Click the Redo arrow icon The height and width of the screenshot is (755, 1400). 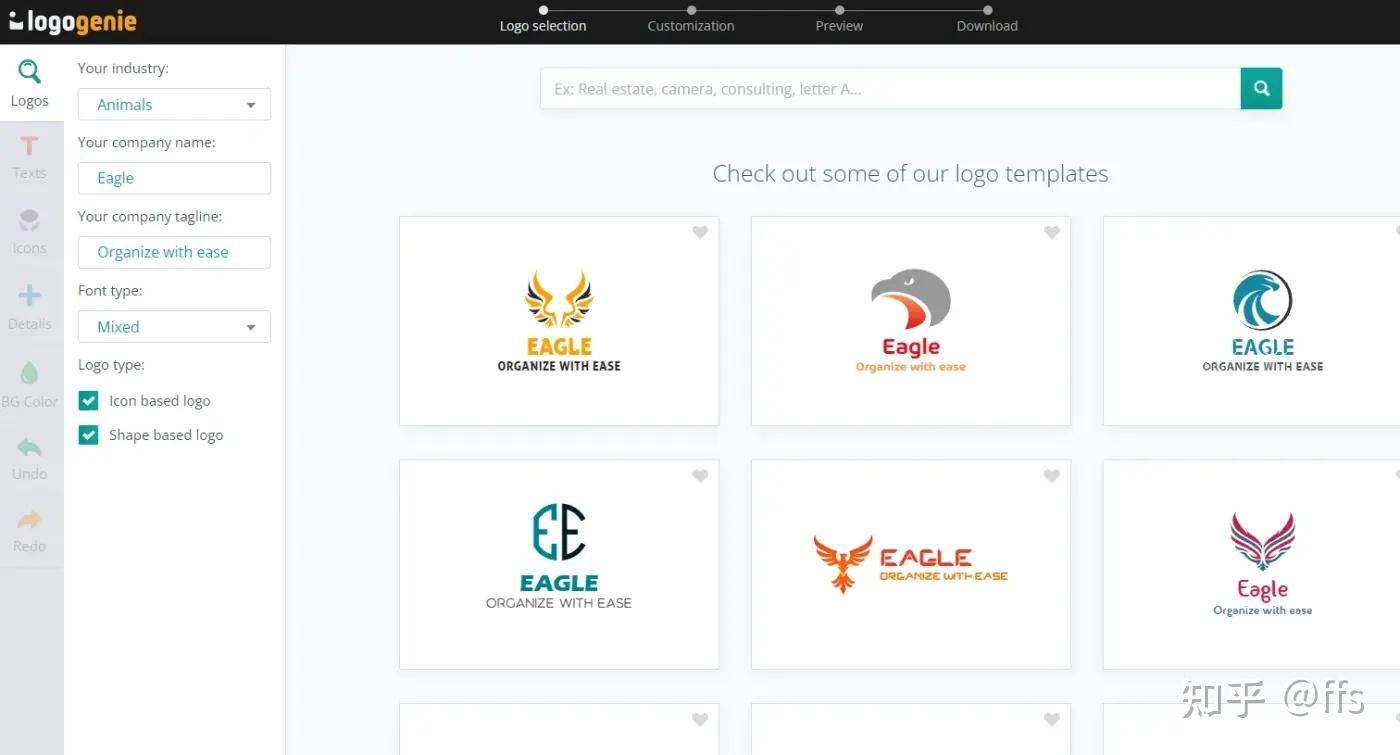[x=30, y=519]
